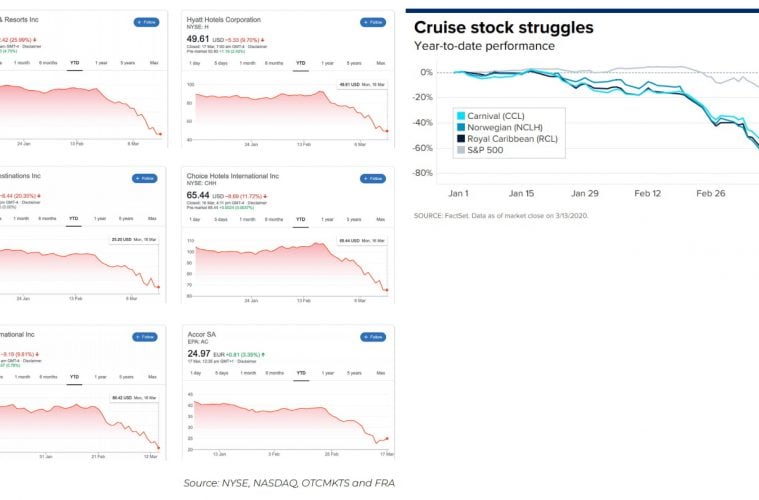Select 5 years range on Hyatt chart

coord(352,63)
